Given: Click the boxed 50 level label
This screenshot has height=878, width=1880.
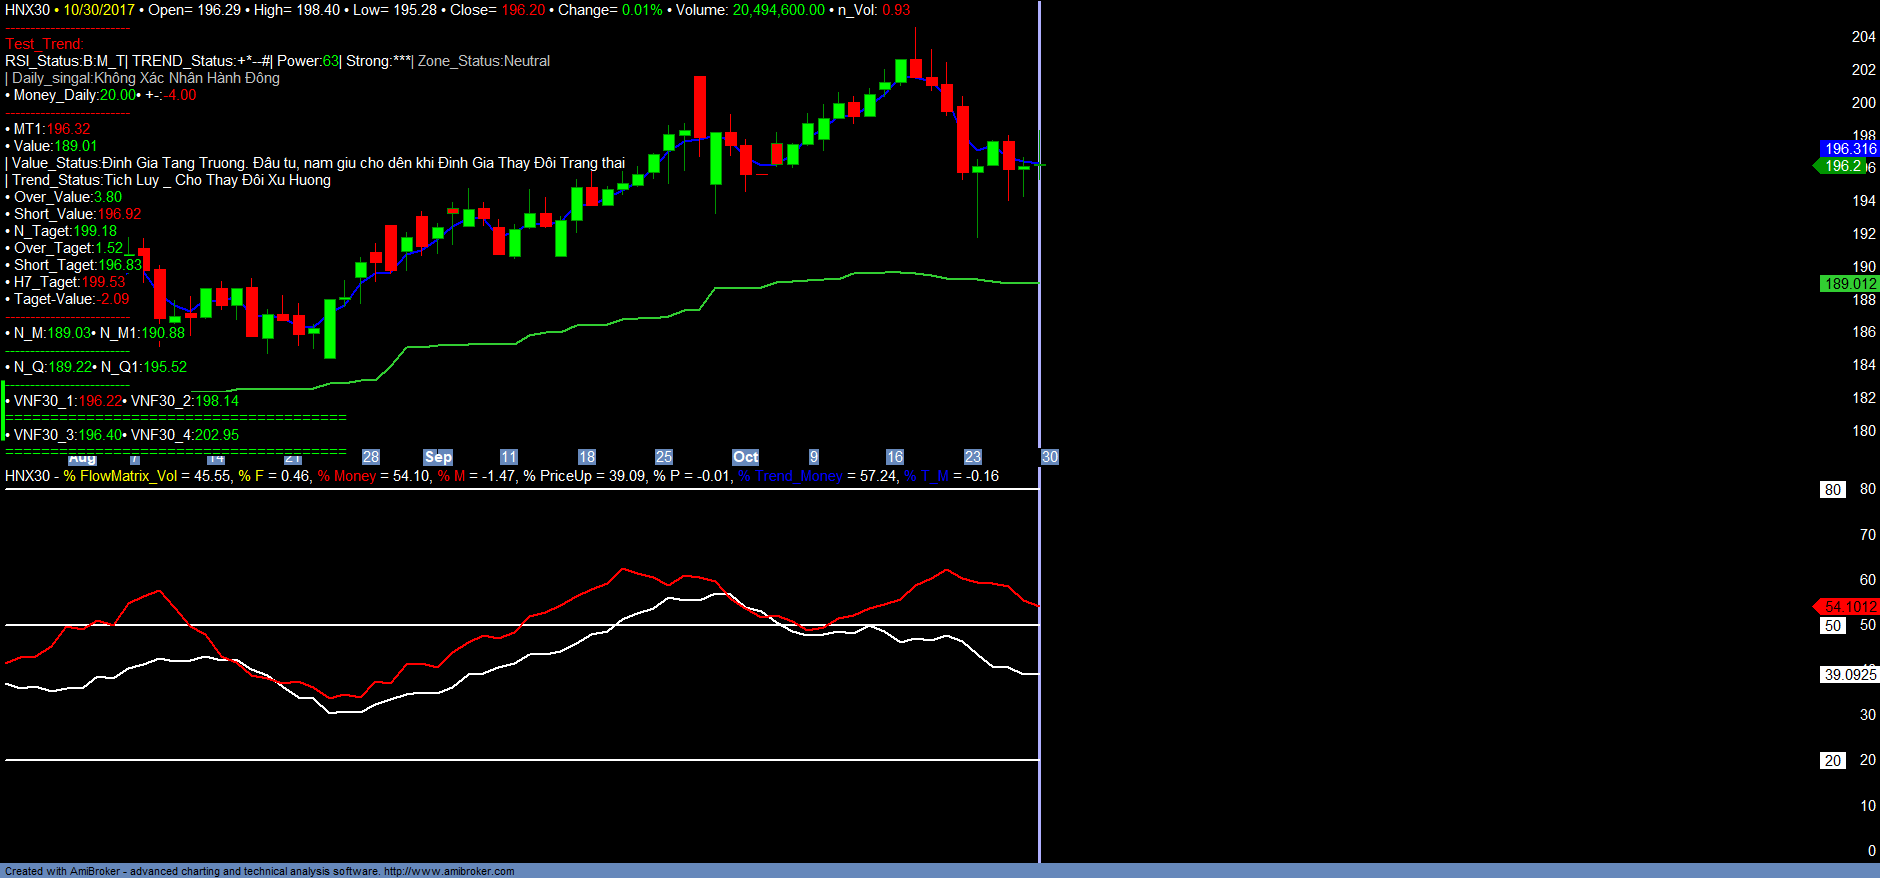Looking at the screenshot, I should 1833,626.
